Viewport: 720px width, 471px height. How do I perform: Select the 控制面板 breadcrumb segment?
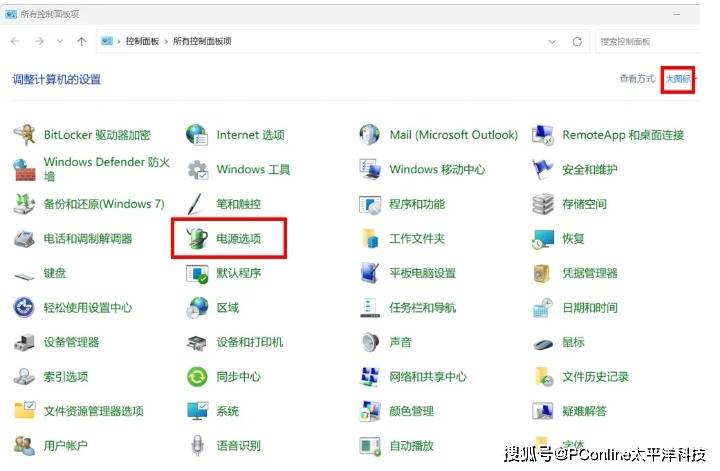click(x=142, y=41)
